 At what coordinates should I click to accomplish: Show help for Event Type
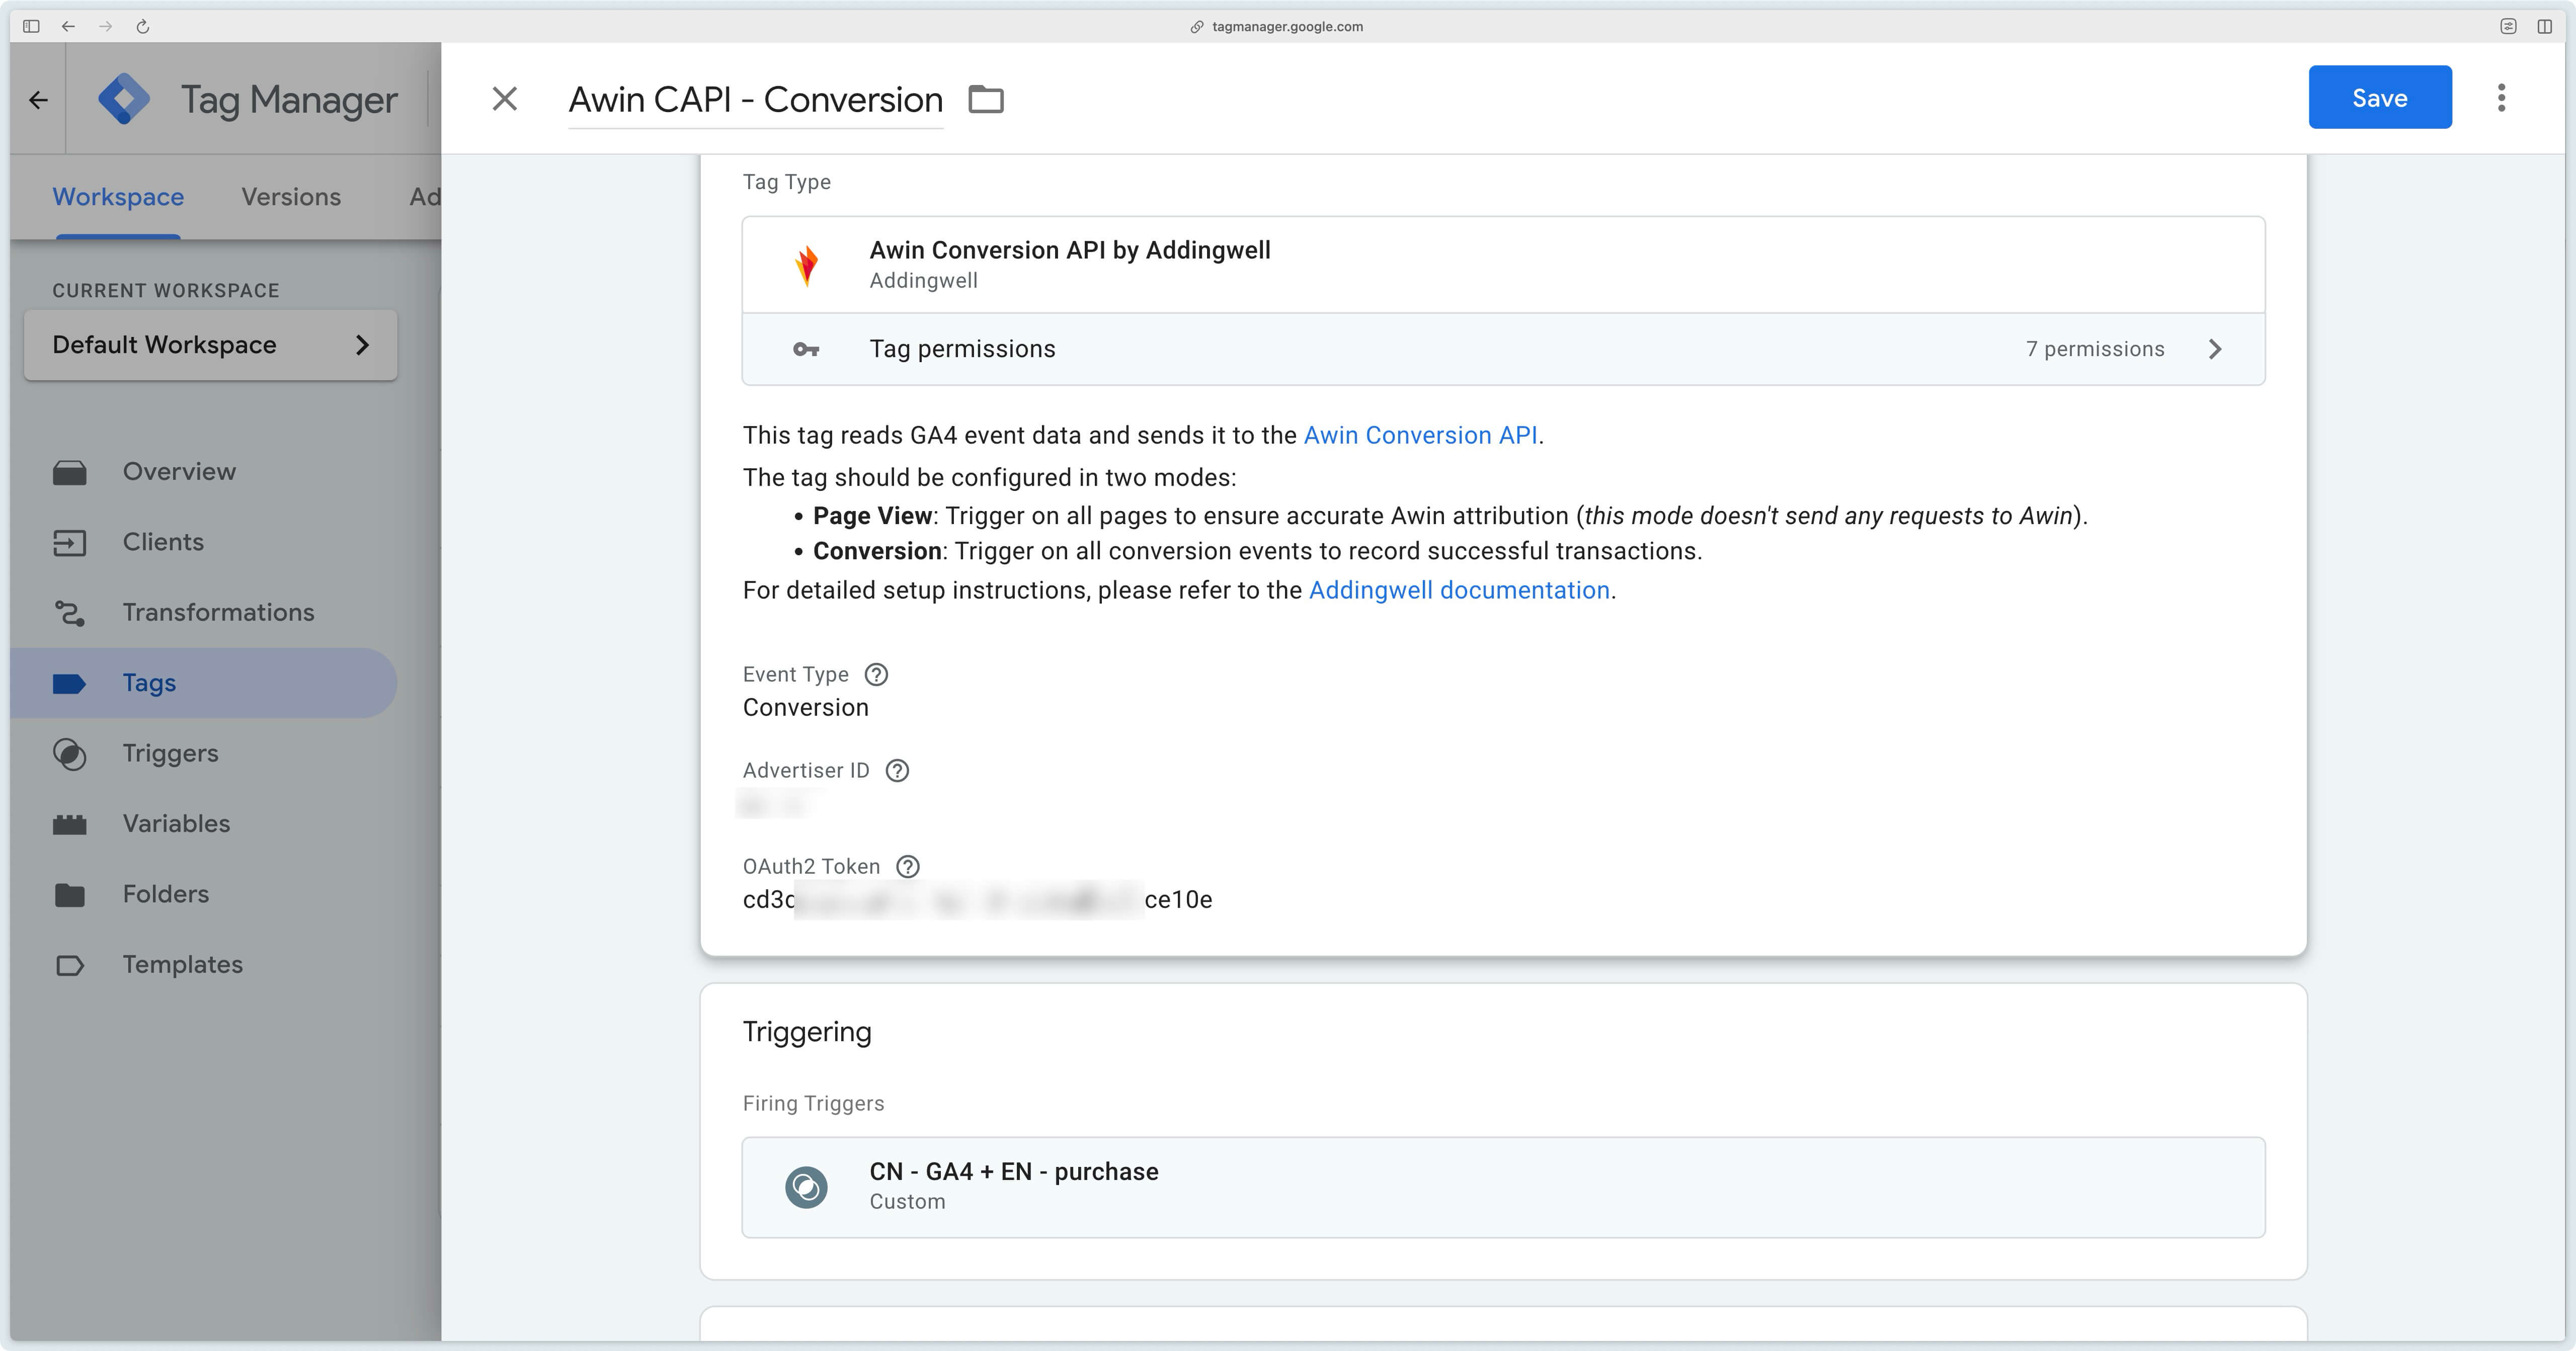pyautogui.click(x=876, y=675)
